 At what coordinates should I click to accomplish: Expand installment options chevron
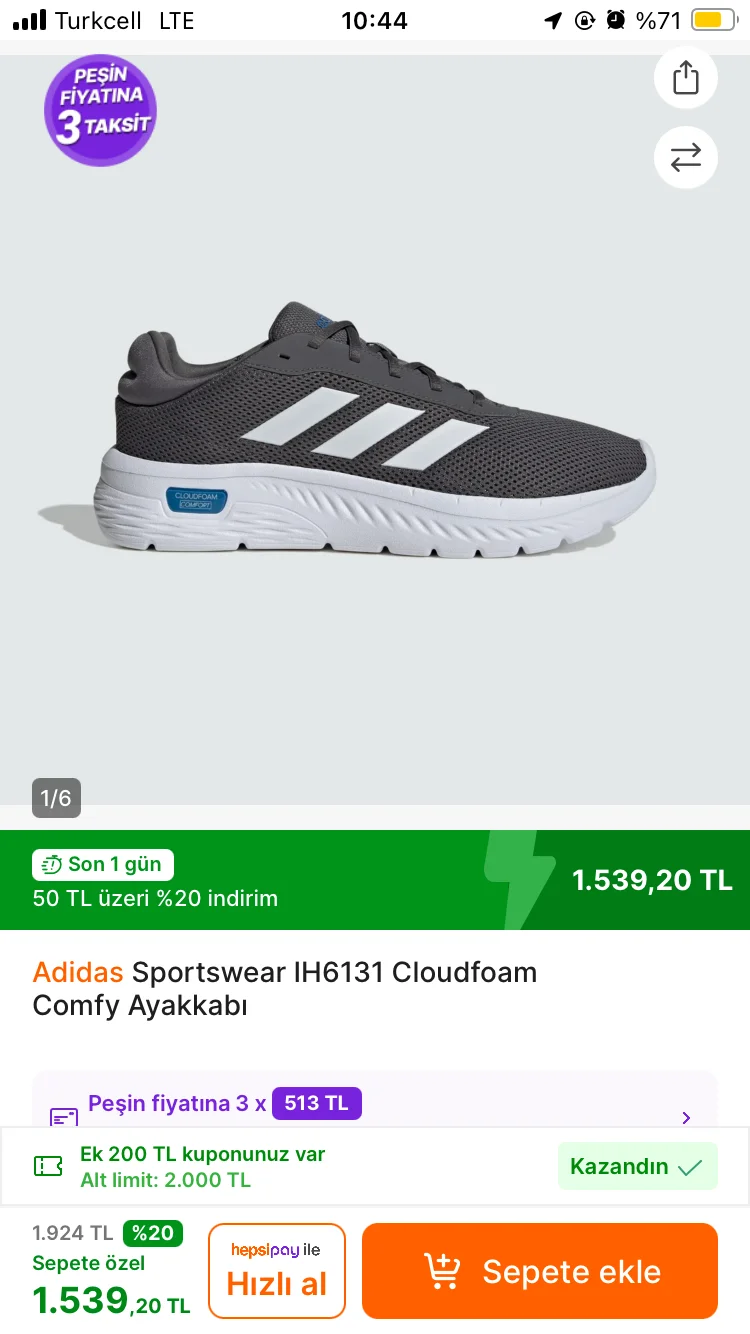point(686,1118)
